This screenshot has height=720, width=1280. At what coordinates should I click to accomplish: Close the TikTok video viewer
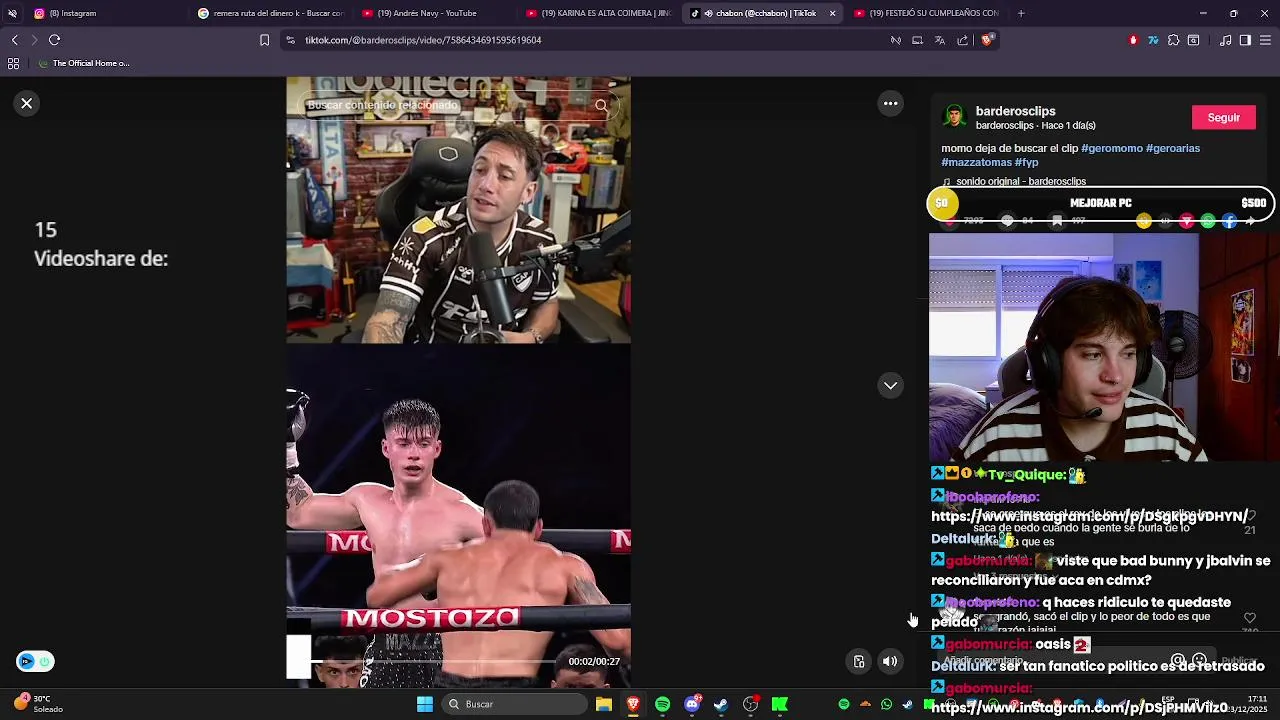click(27, 104)
